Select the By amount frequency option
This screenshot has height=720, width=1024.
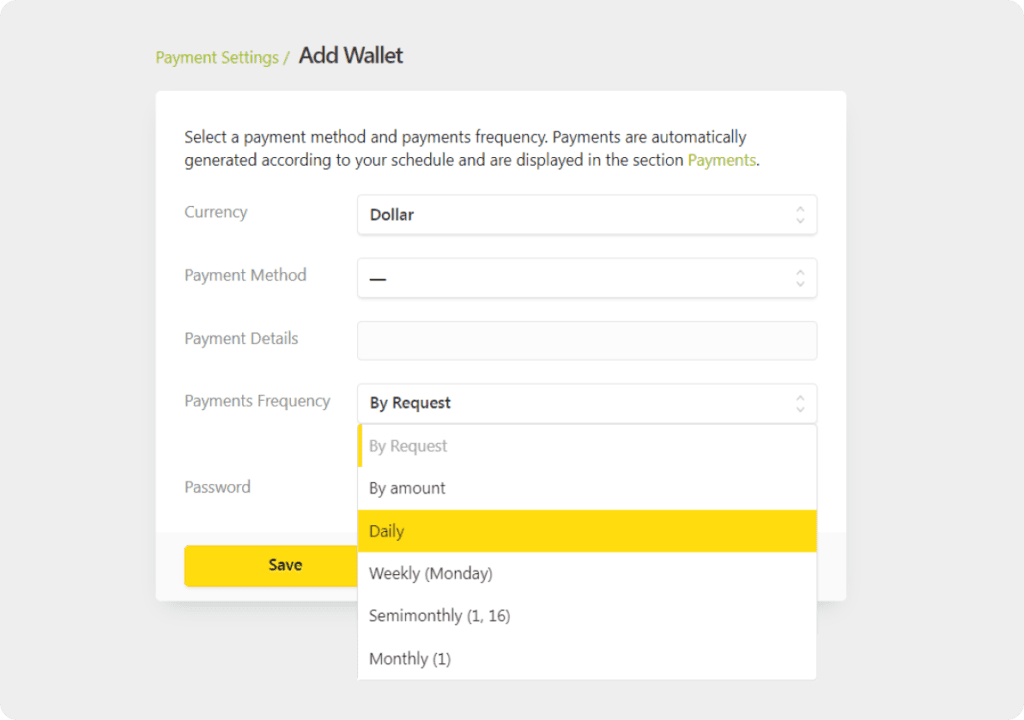pos(587,488)
